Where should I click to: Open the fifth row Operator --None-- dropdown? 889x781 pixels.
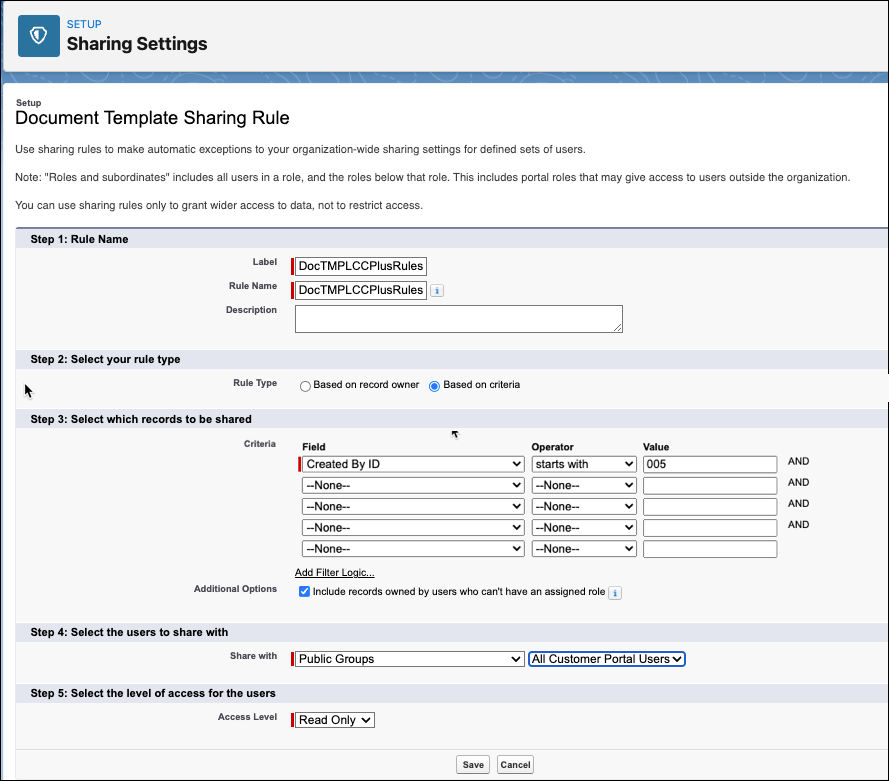[583, 549]
